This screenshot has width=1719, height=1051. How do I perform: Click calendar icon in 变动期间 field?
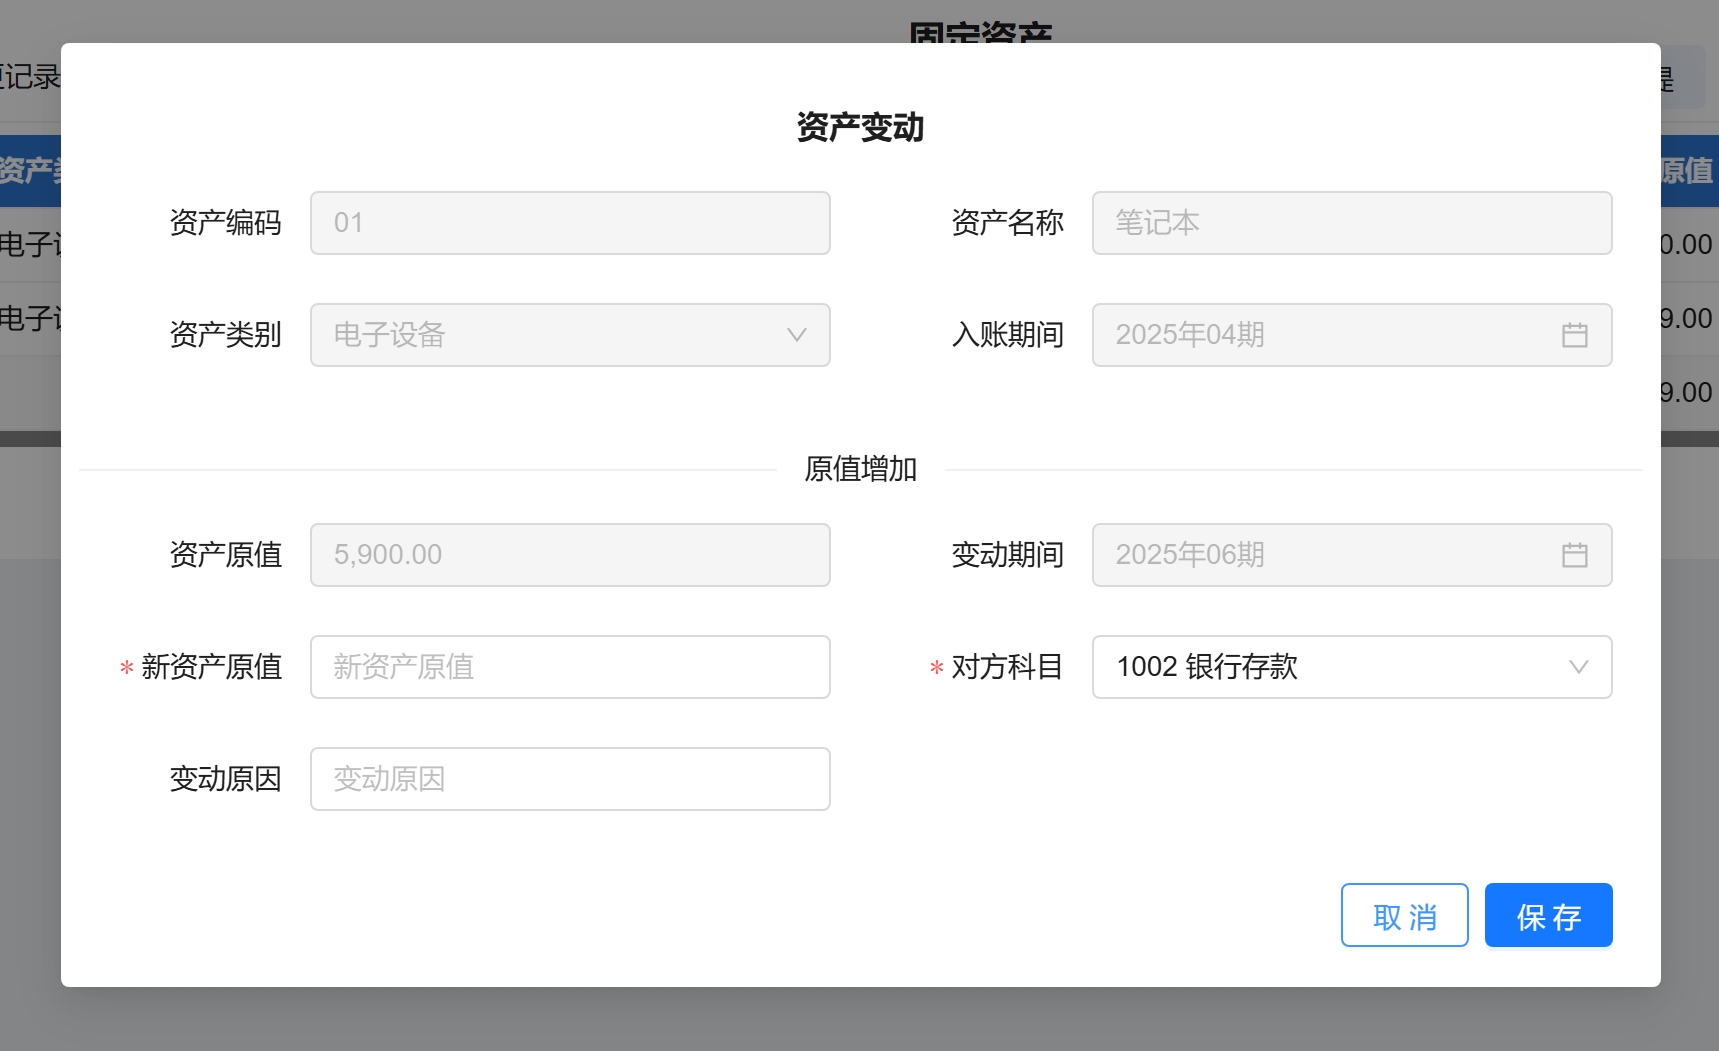(x=1574, y=555)
